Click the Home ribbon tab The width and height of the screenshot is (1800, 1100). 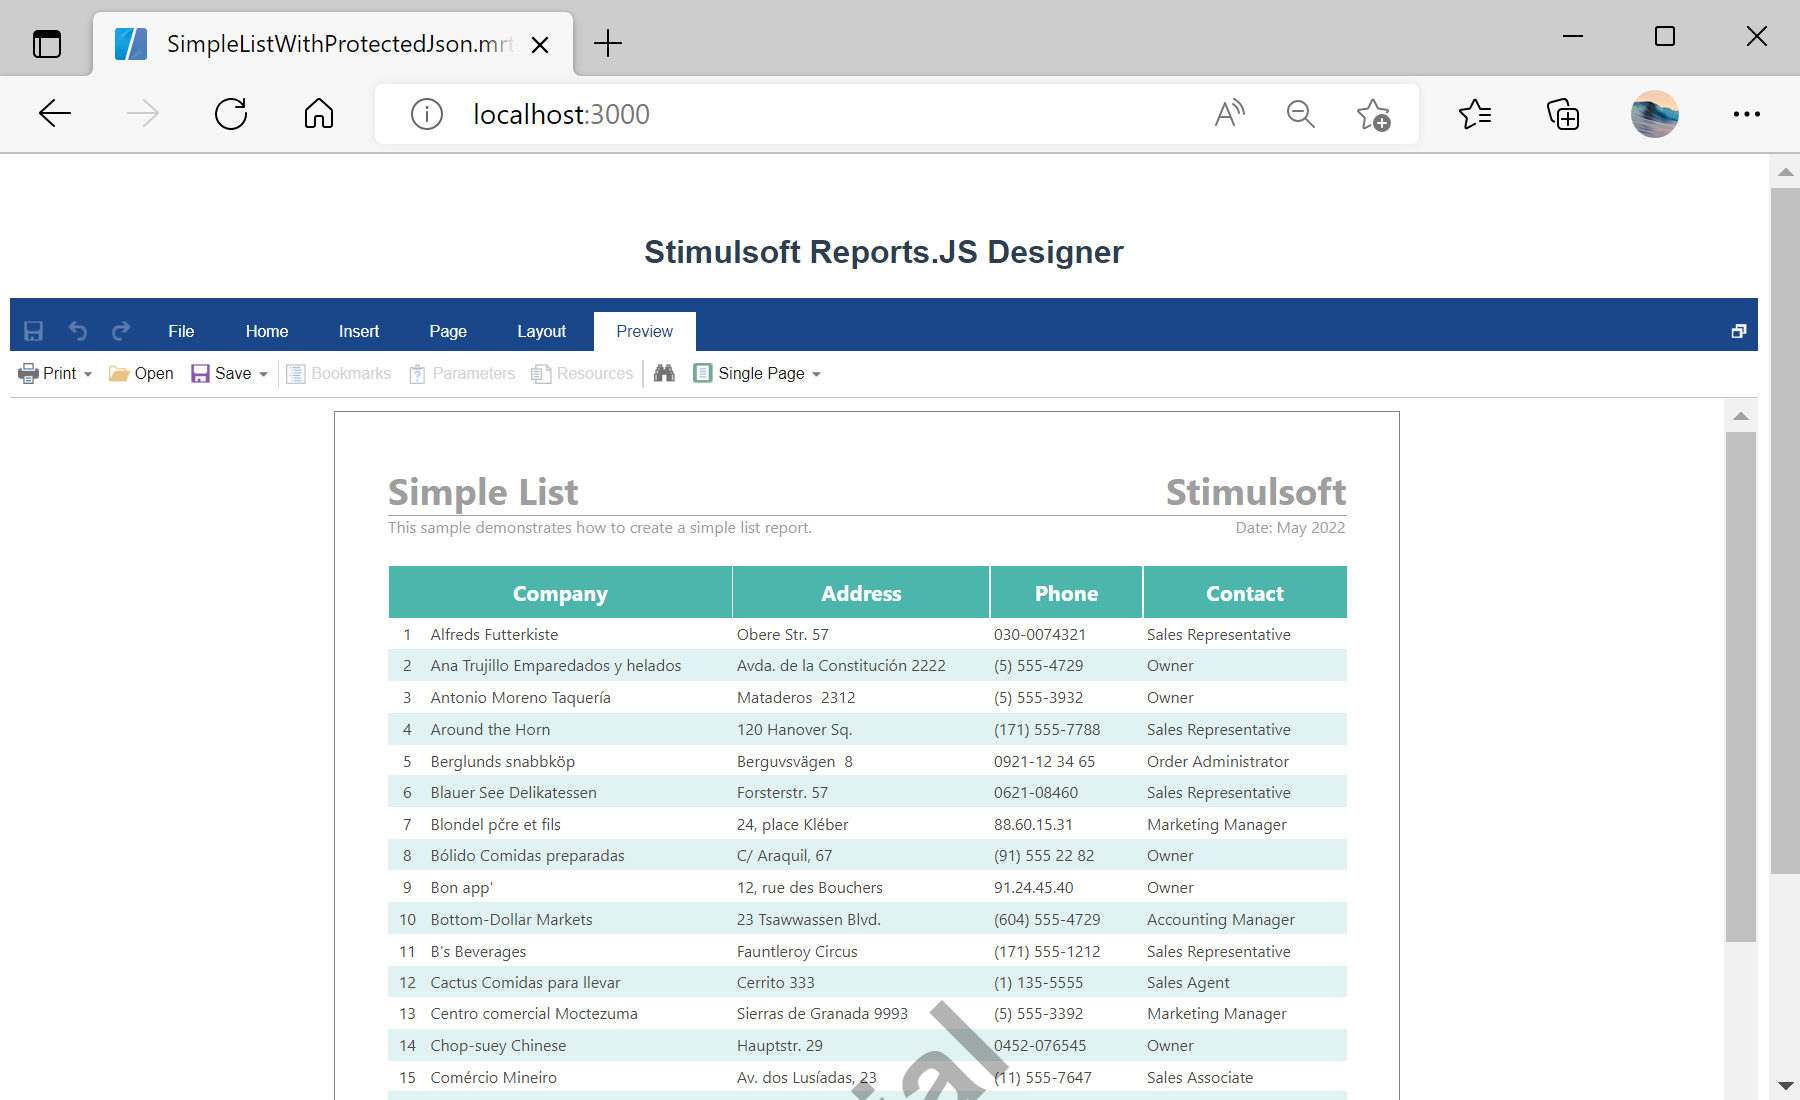click(267, 331)
